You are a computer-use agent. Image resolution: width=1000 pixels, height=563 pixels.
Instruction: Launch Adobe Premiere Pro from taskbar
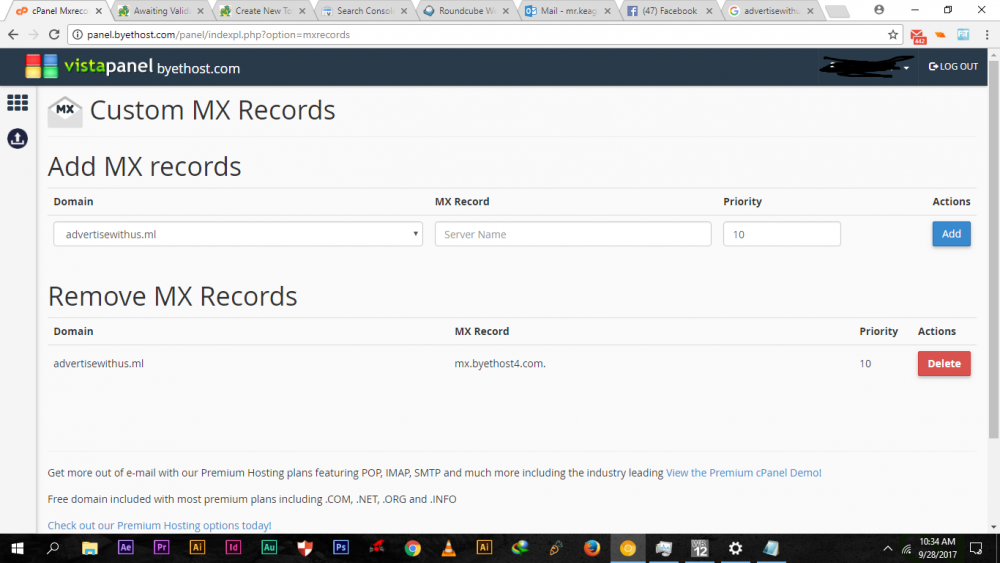(x=161, y=548)
